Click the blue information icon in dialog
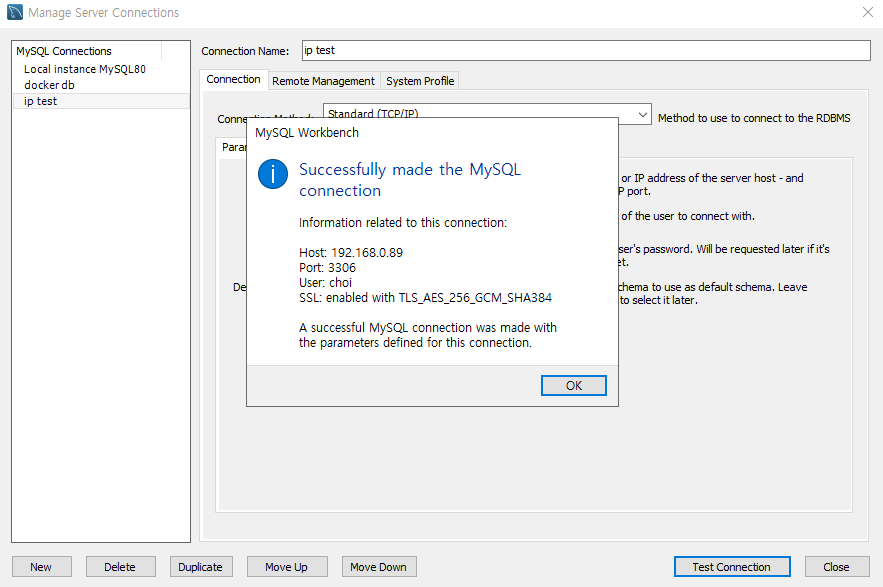This screenshot has height=587, width=883. tap(273, 174)
